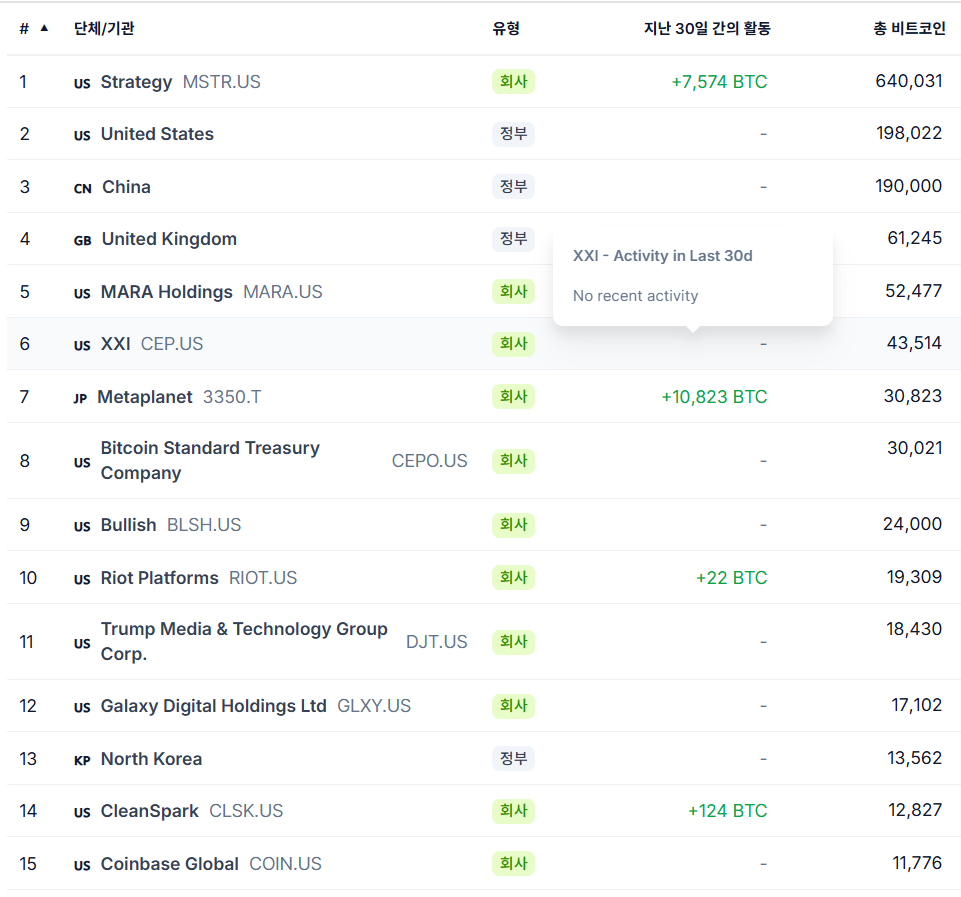This screenshot has height=897, width=961.
Task: Sort by 지난 30일 간의 활동 header
Action: 707,29
